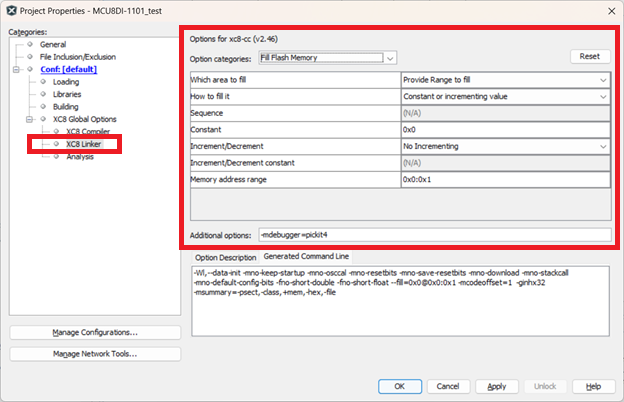624x402 pixels.
Task: Switch to the Option Description tab
Action: [226, 257]
